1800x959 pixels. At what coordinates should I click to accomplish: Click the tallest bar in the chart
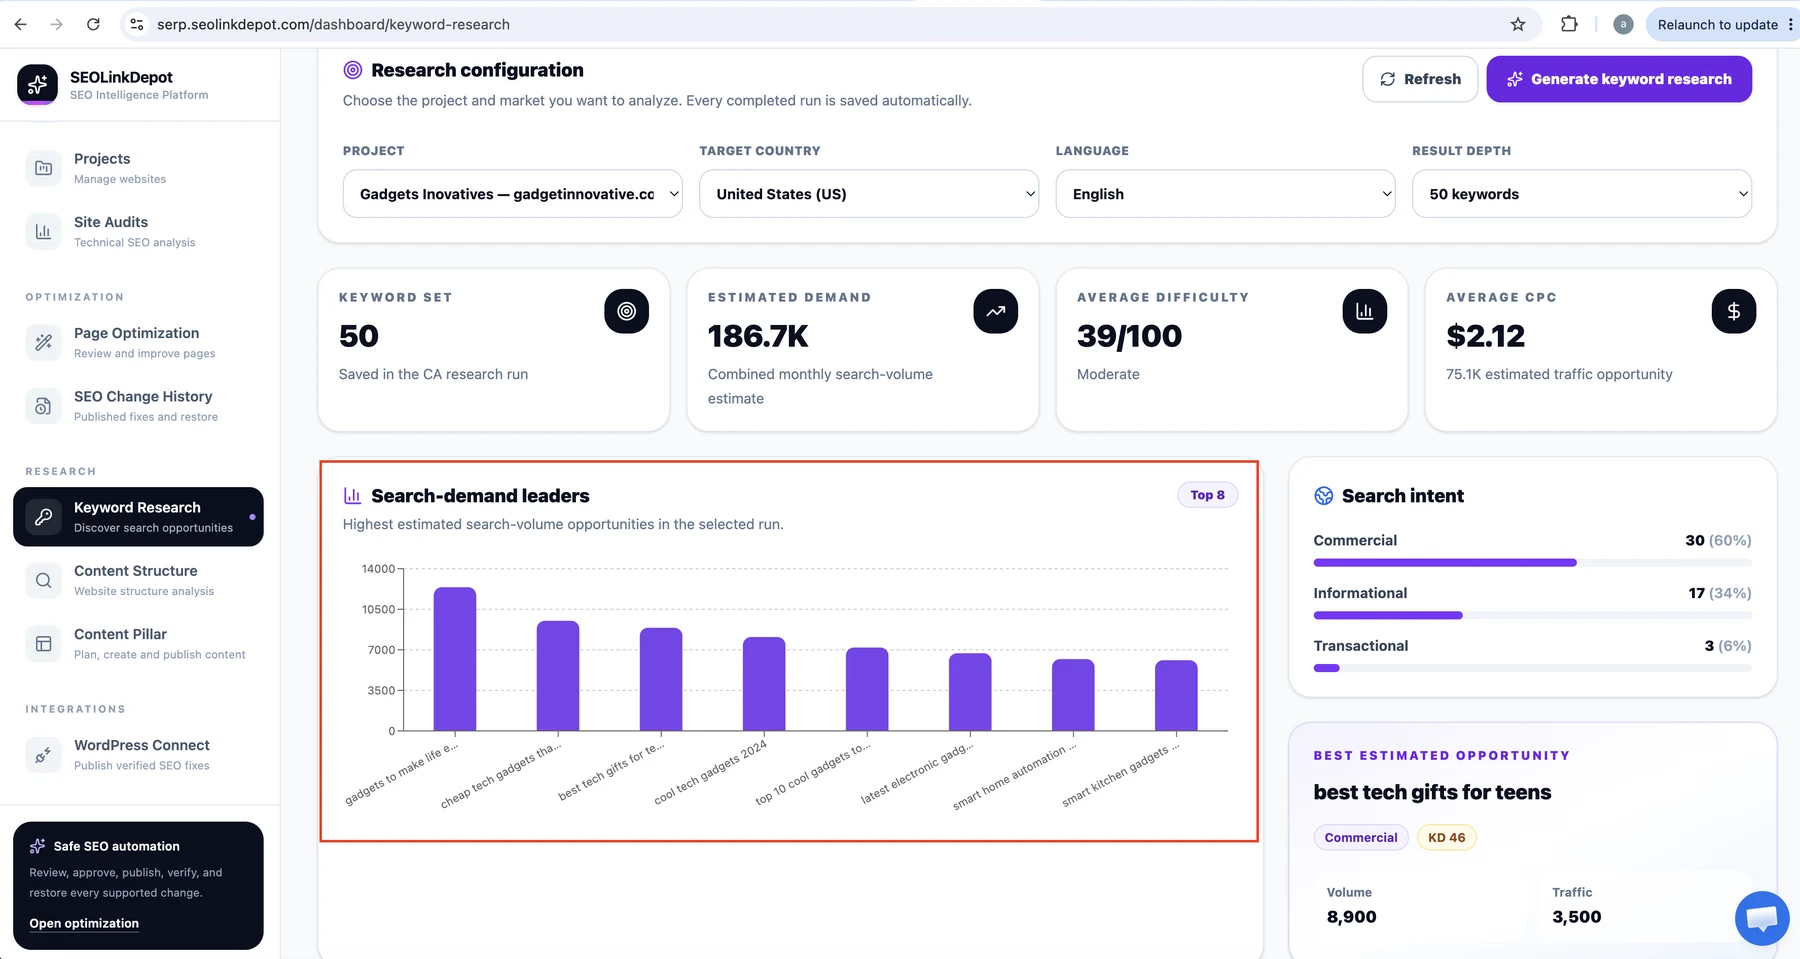(455, 659)
